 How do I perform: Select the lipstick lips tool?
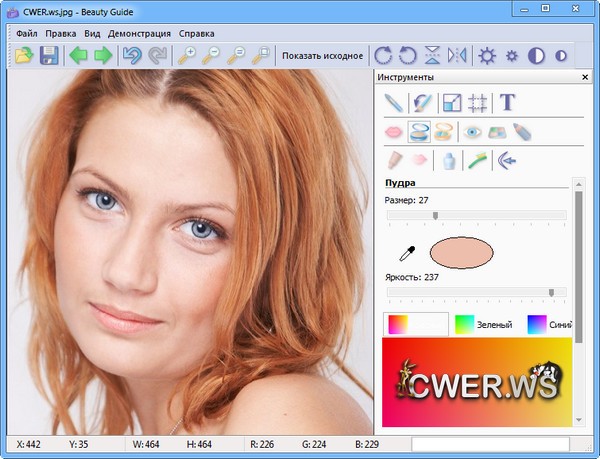[x=395, y=131]
